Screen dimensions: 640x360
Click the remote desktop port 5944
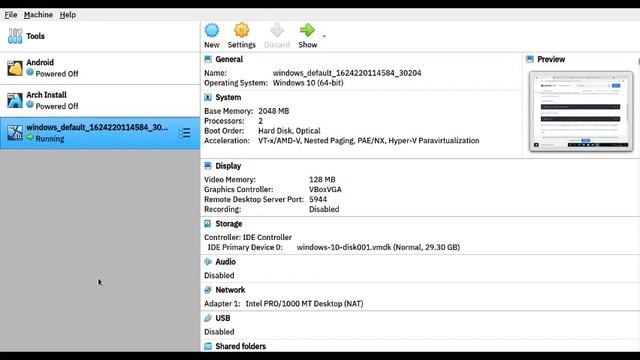click(318, 199)
